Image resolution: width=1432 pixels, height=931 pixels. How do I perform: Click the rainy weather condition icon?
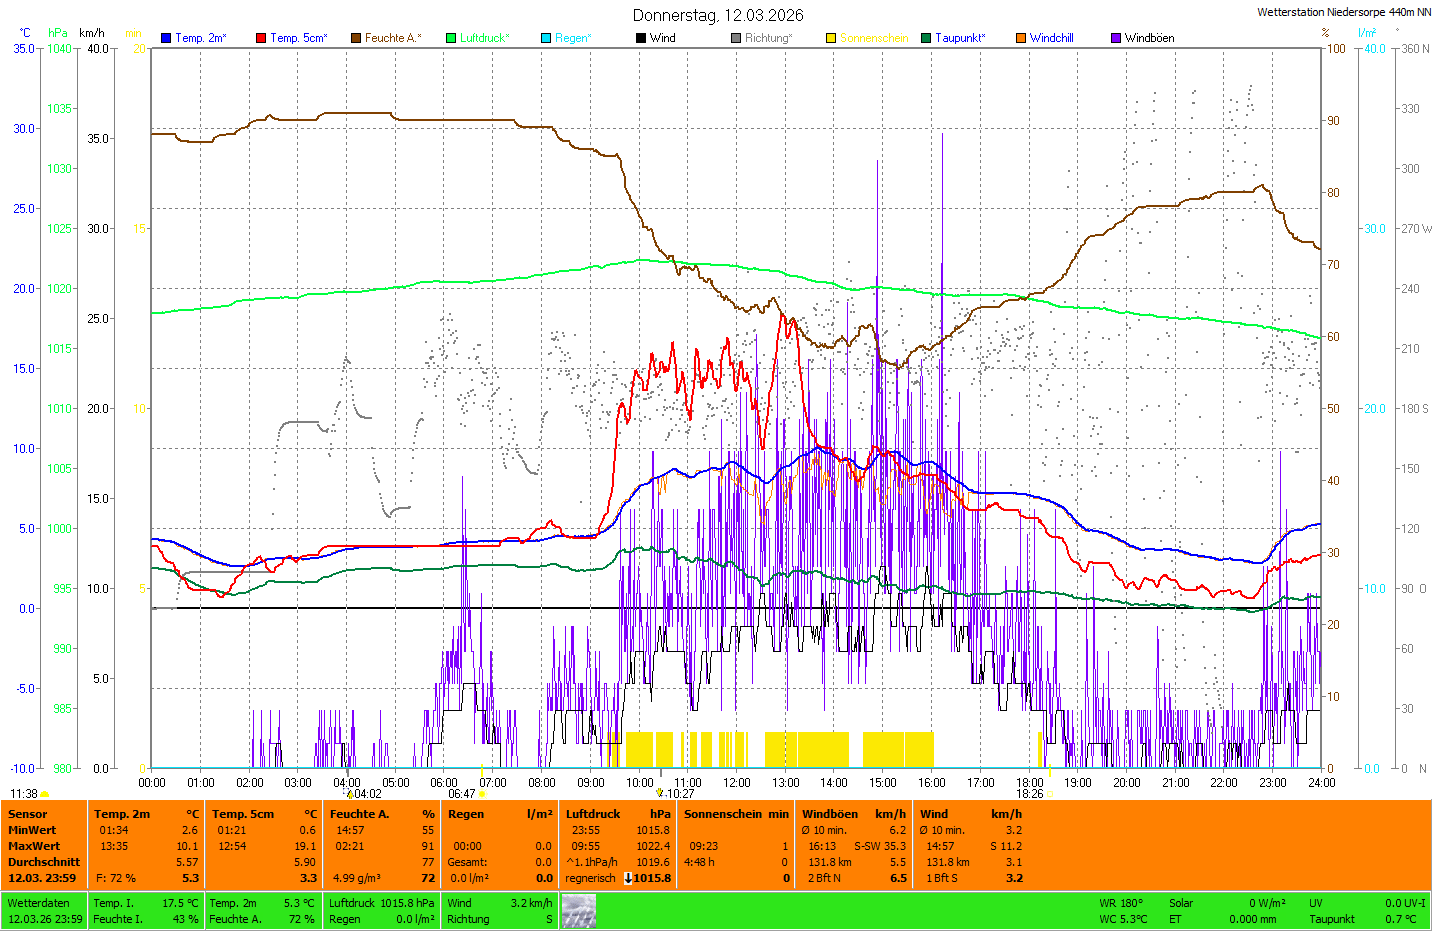pyautogui.click(x=578, y=911)
